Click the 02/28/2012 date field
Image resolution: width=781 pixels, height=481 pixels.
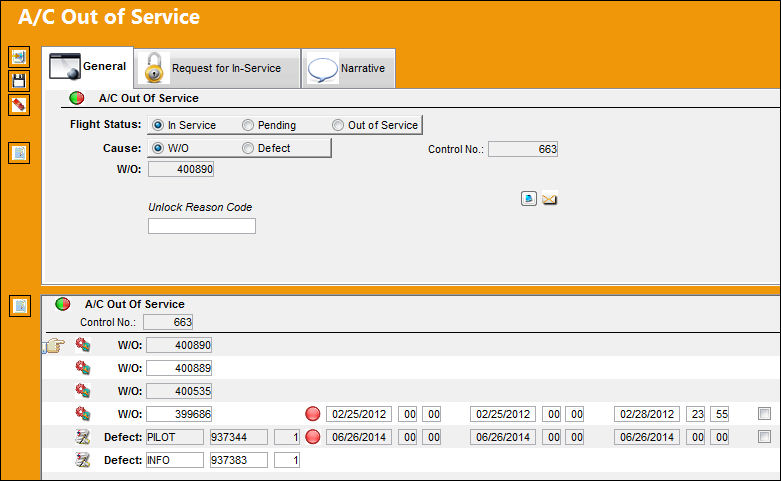647,414
